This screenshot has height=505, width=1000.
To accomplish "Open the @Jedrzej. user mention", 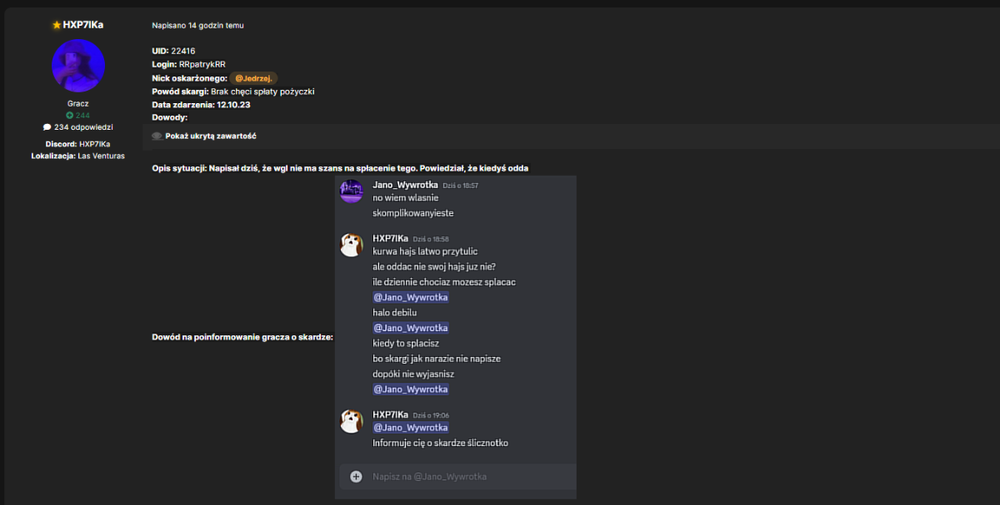I will pyautogui.click(x=253, y=78).
